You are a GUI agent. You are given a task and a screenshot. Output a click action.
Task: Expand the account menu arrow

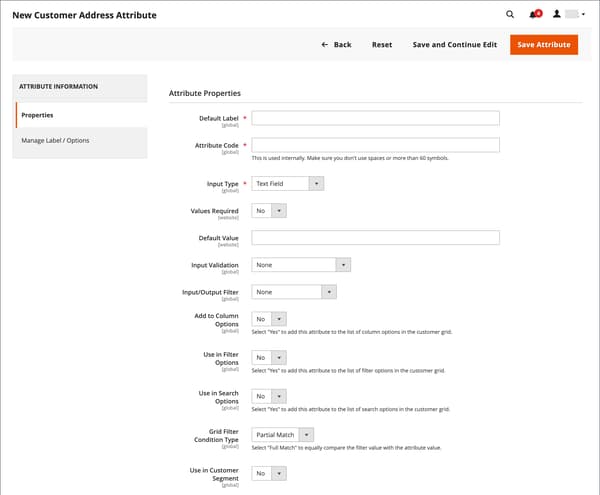[583, 15]
